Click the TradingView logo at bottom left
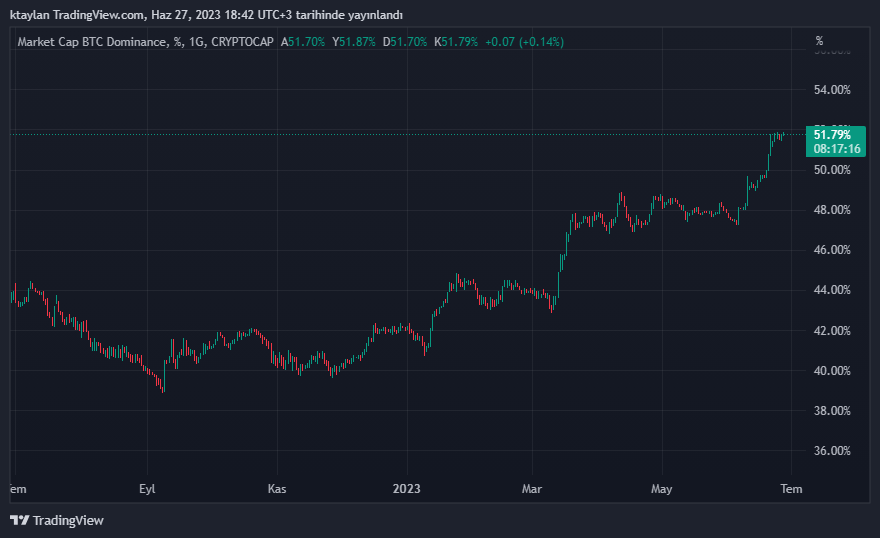The image size is (880, 538). coord(57,521)
